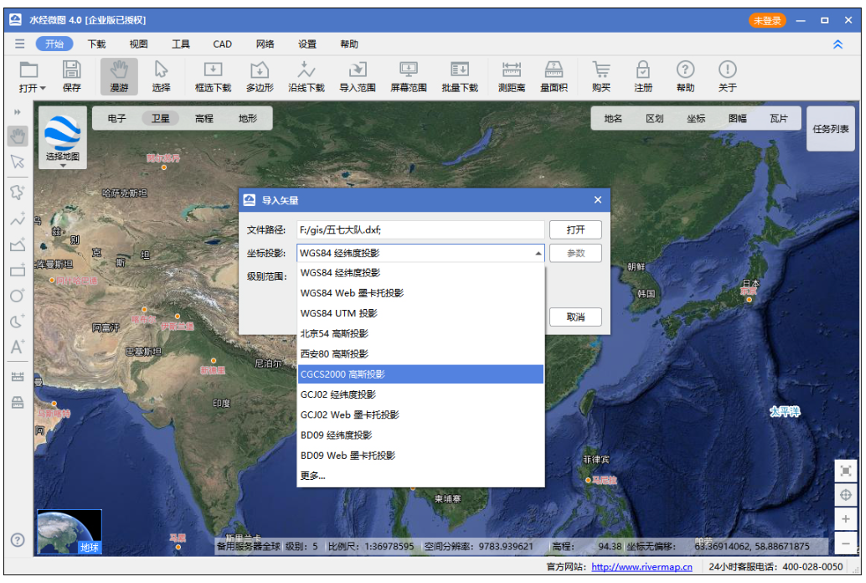Viewport: 866px width, 583px height.
Task: Expand the 打开 toolbar dropdown arrow
Action: [43, 89]
